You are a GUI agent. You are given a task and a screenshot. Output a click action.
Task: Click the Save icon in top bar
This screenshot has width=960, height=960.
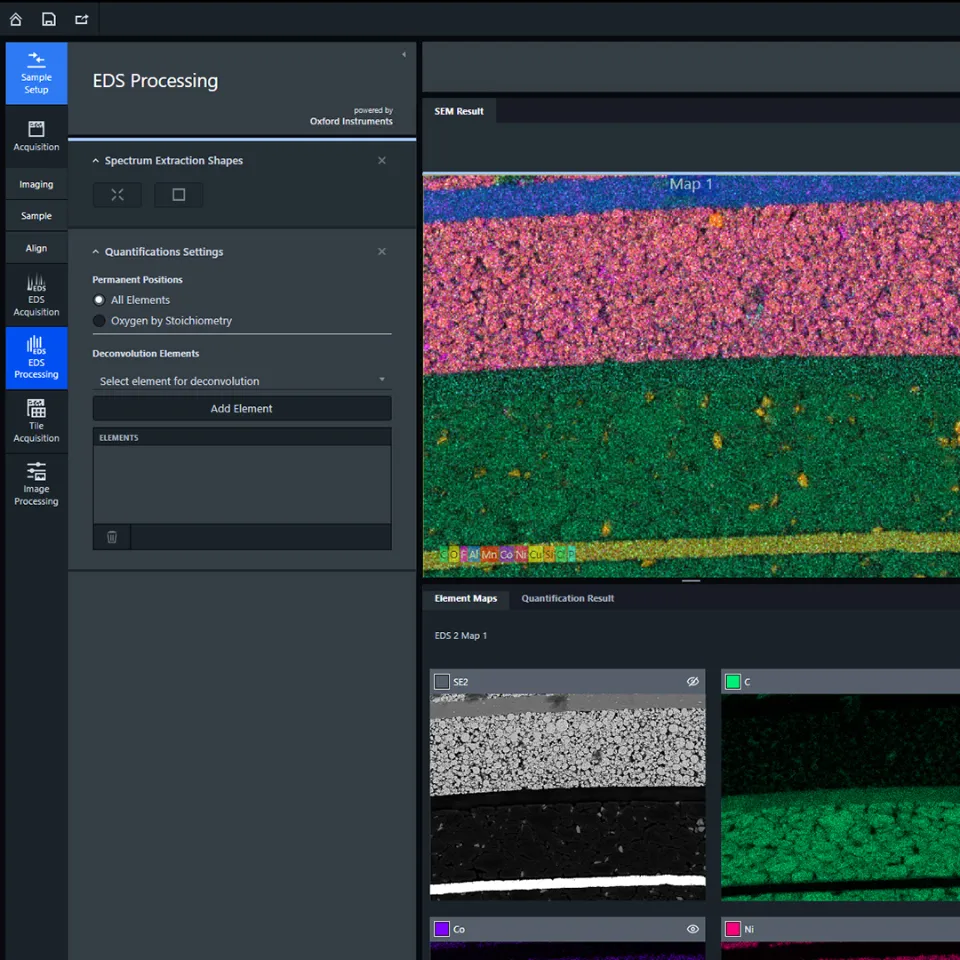click(x=49, y=19)
